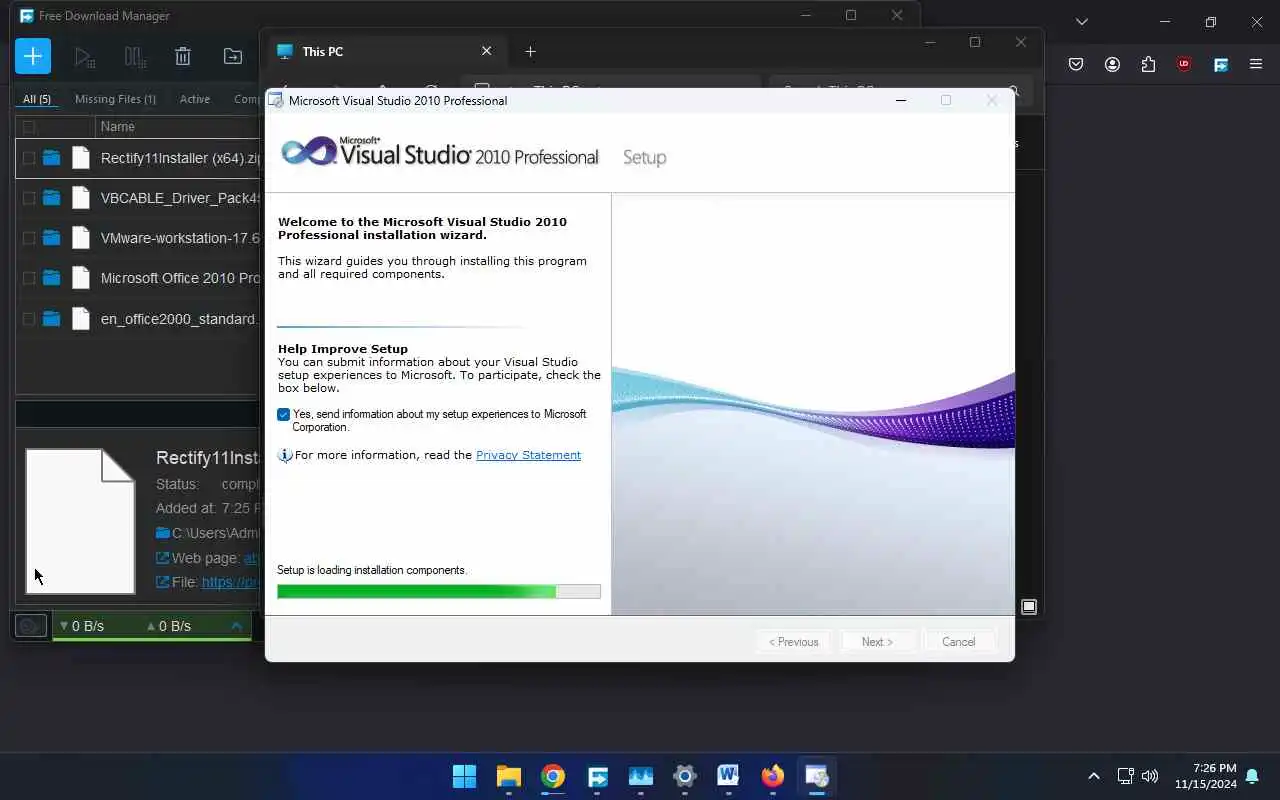The height and width of the screenshot is (800, 1280).
Task: Open folder icon for Rectify11Installer row
Action: coord(51,158)
